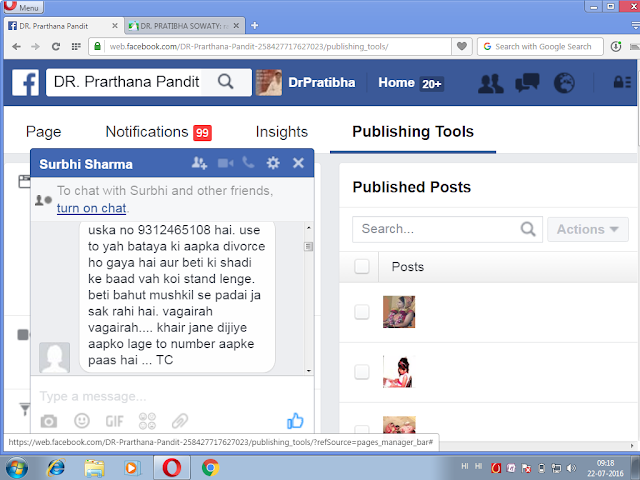The height and width of the screenshot is (480, 640).
Task: Open DrPratibha profile picture
Action: tap(269, 82)
